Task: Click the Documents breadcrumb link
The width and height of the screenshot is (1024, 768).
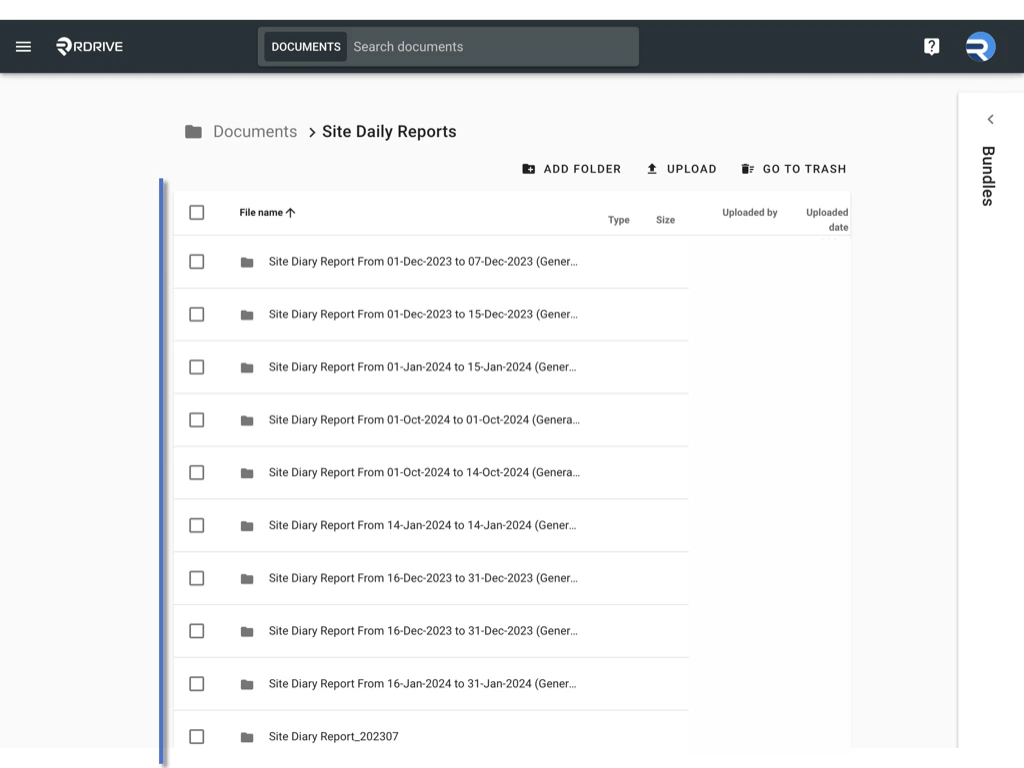Action: [x=254, y=131]
